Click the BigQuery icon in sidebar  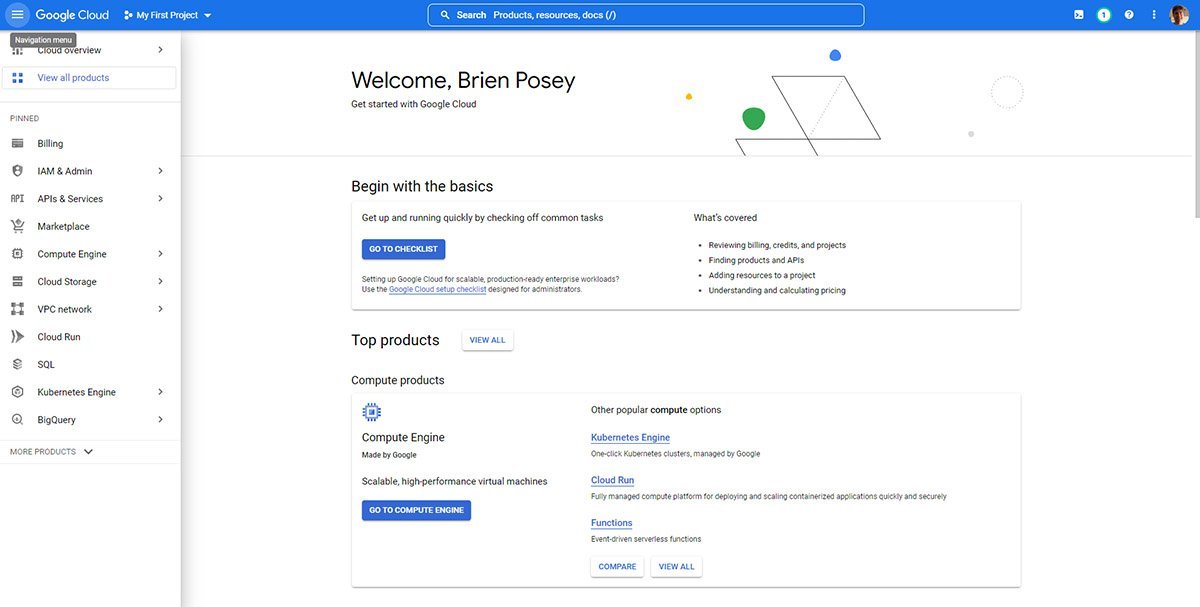17,420
